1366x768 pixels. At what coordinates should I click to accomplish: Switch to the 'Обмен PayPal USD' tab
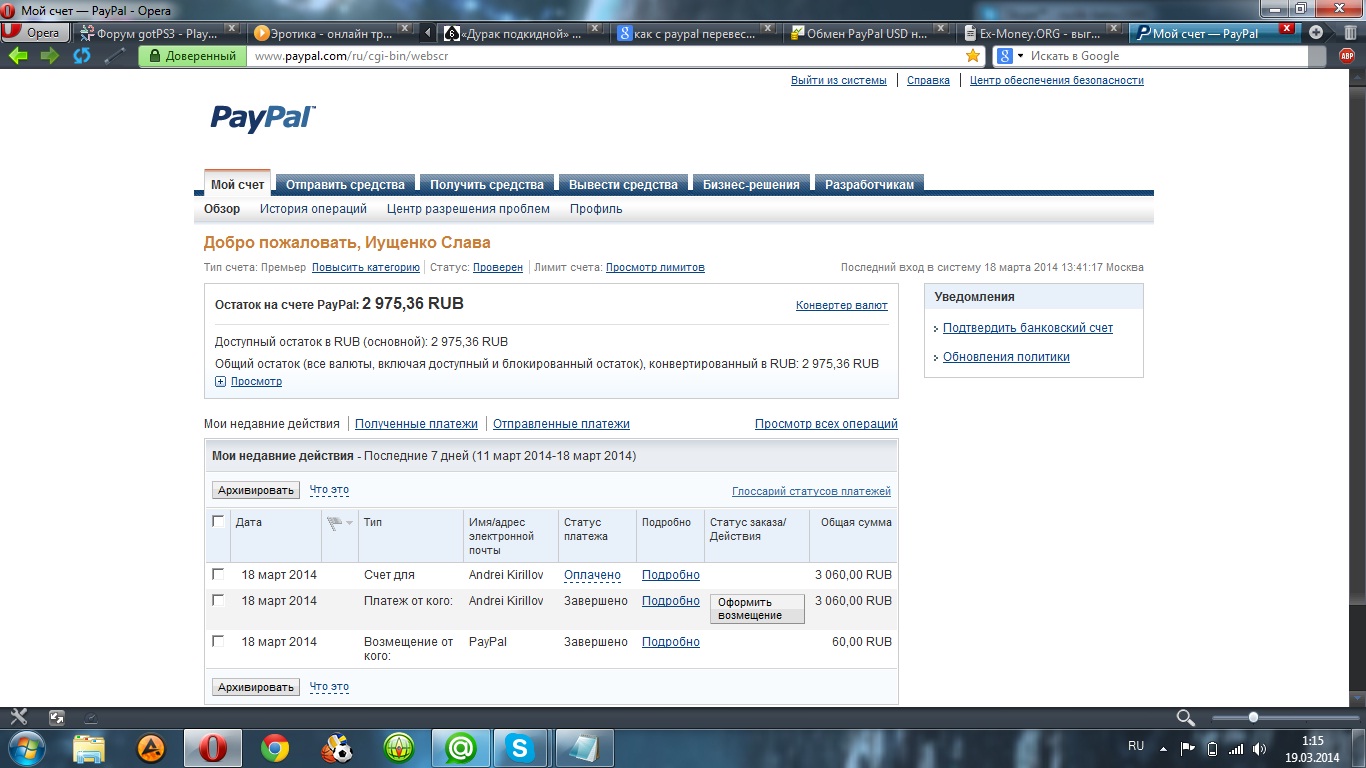[x=868, y=33]
